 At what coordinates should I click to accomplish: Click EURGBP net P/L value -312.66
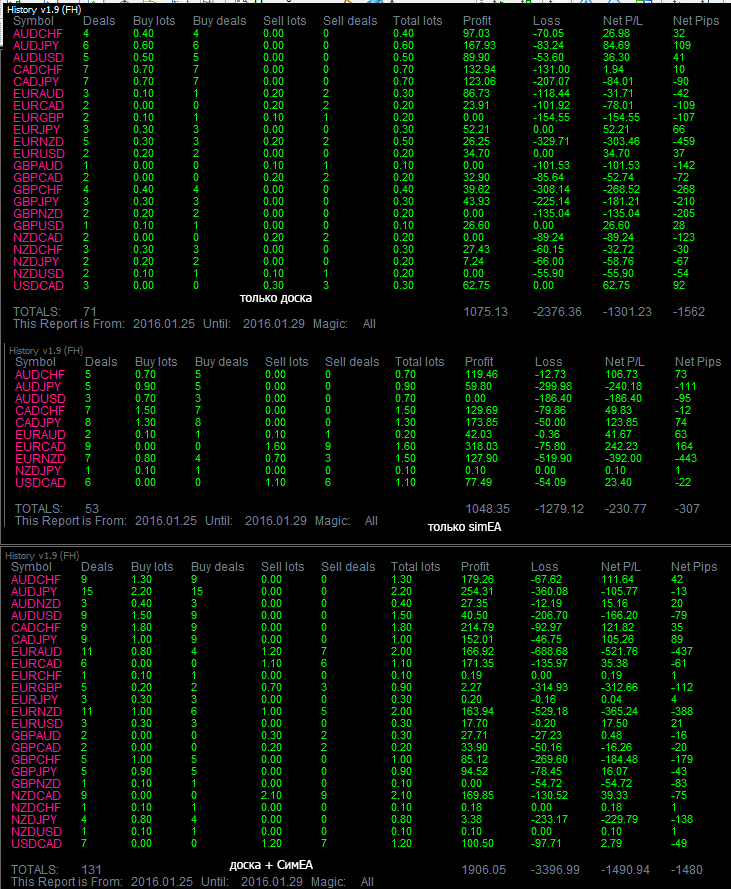point(619,688)
